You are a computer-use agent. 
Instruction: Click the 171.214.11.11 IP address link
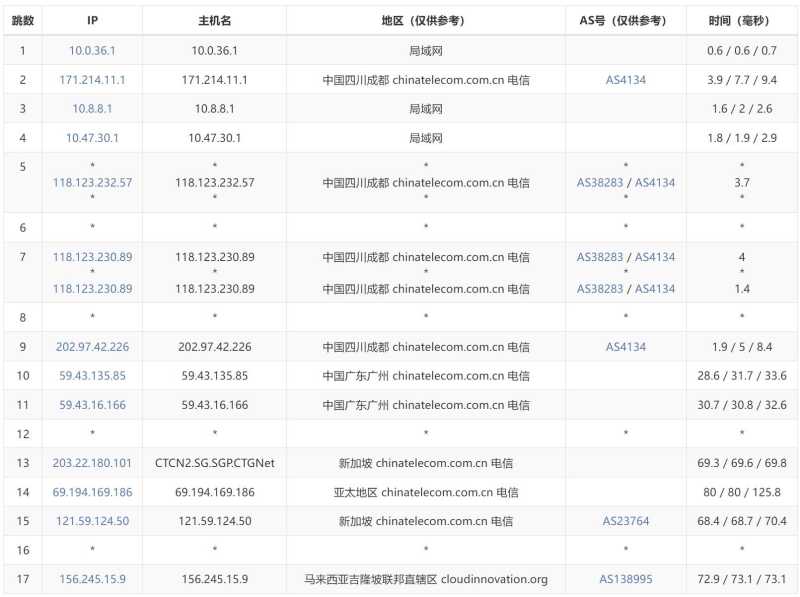tap(92, 78)
